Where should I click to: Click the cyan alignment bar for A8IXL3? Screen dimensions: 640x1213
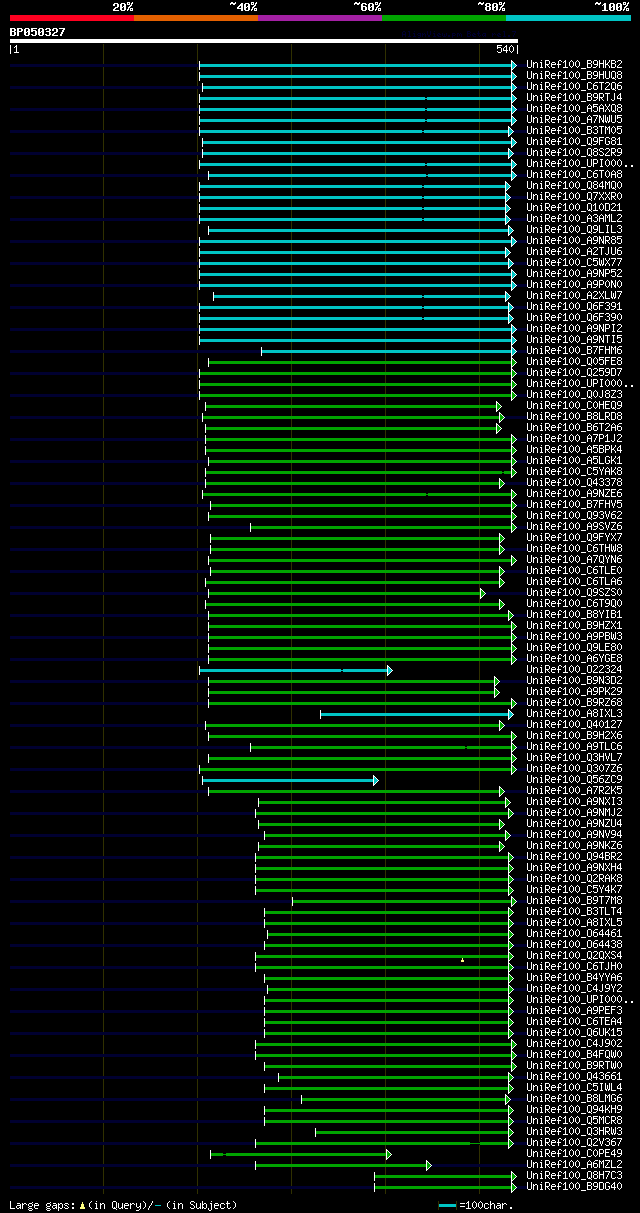417,714
